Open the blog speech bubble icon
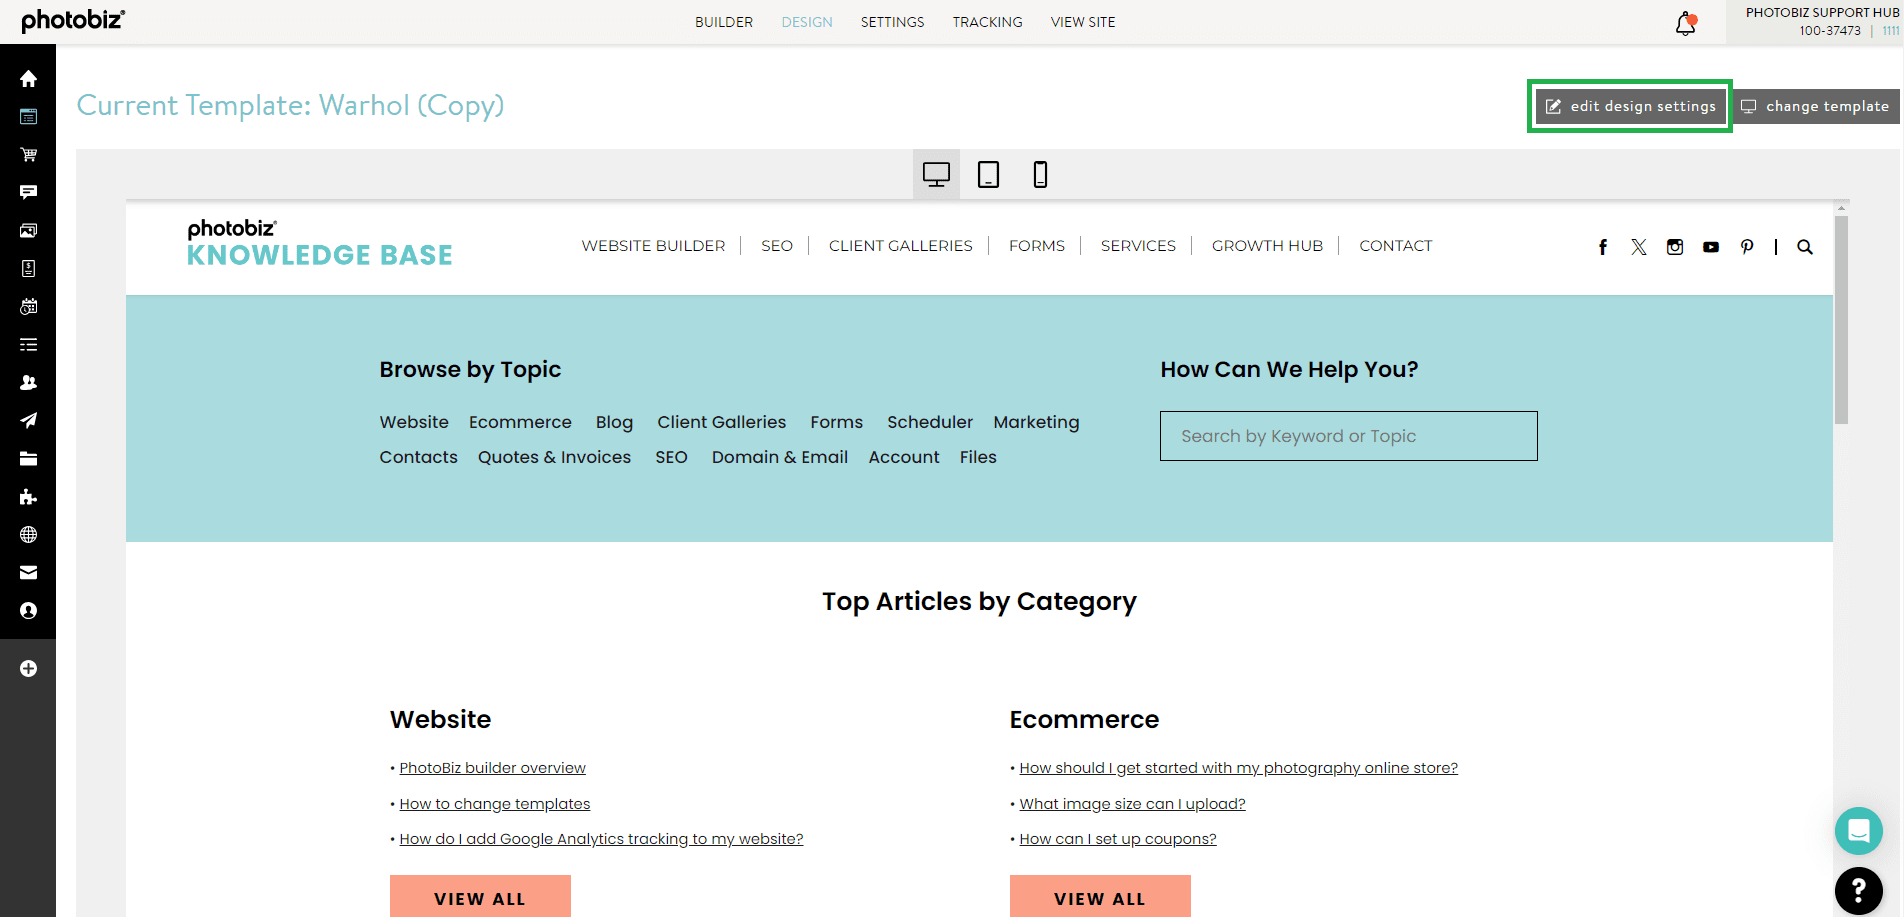1904x917 pixels. (28, 192)
